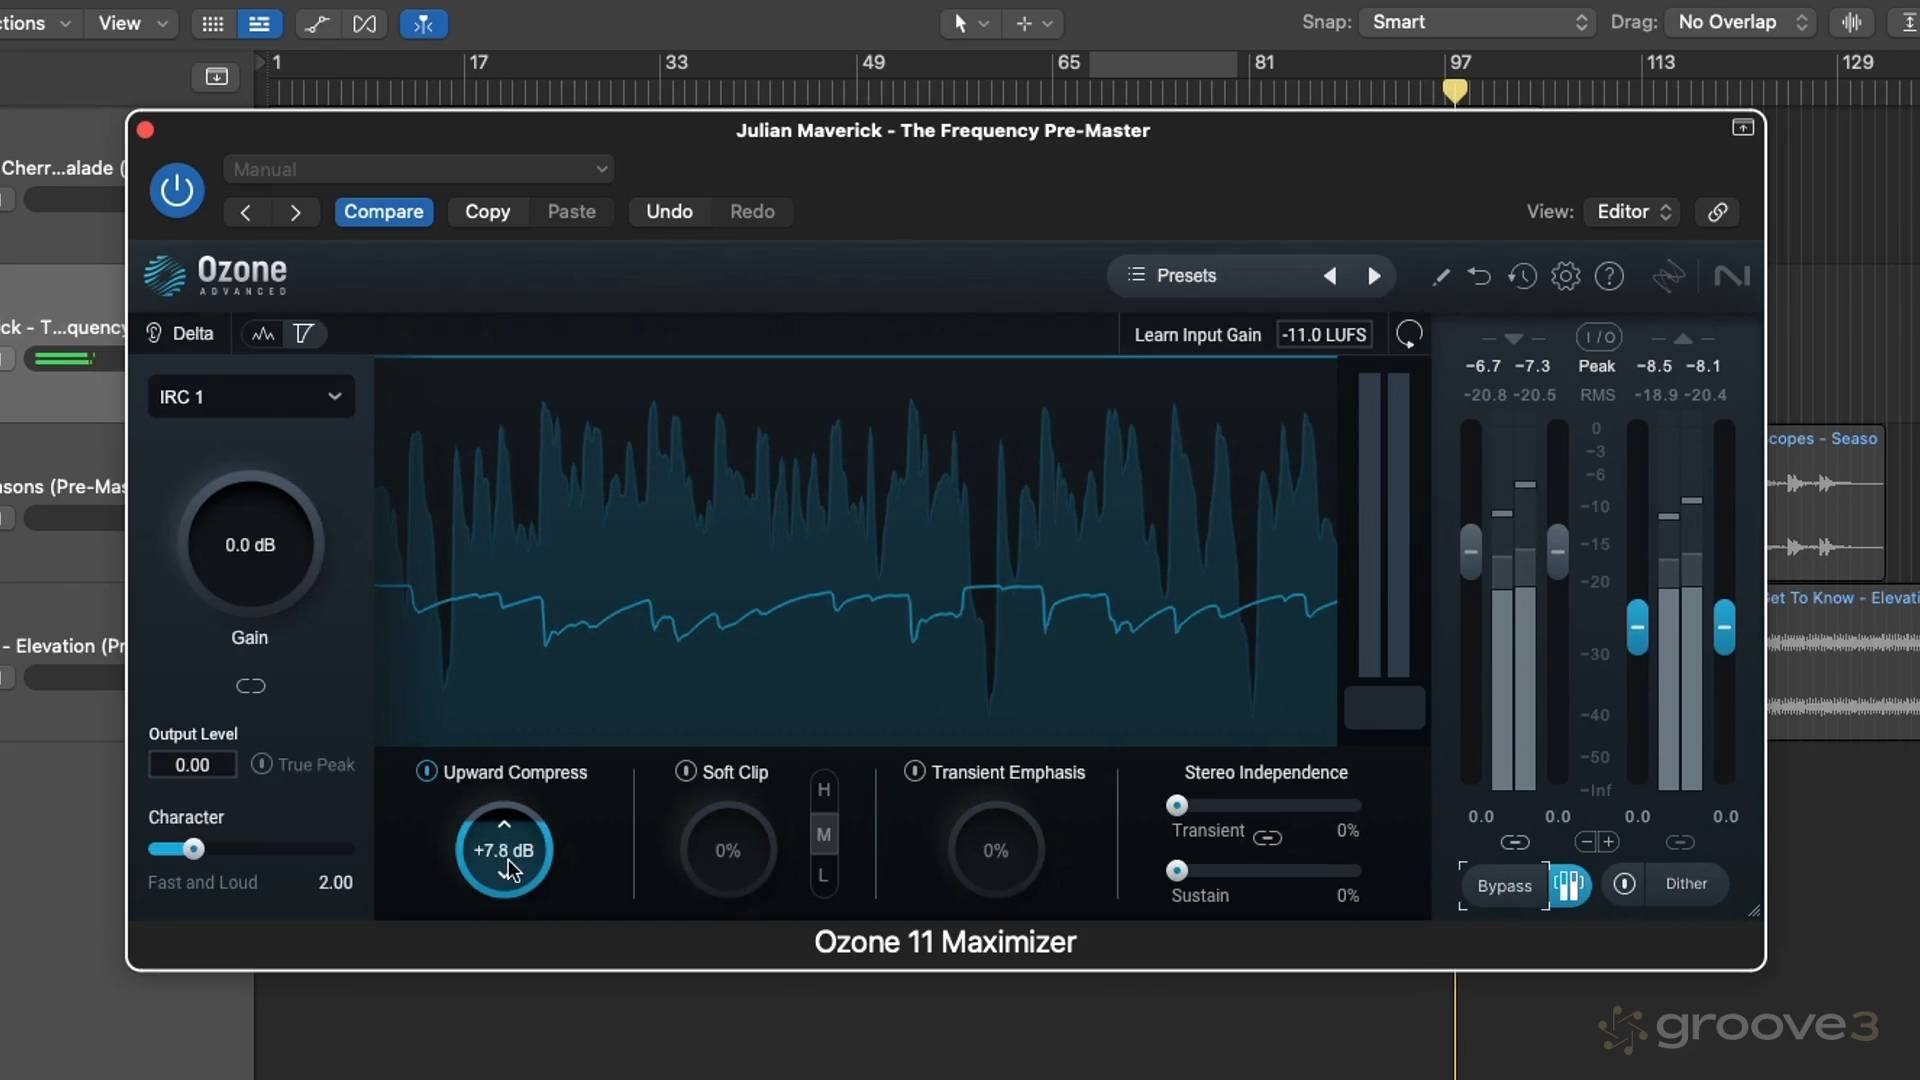Open the Ozone Presets list
Viewport: 1920px width, 1080px height.
click(x=1185, y=276)
